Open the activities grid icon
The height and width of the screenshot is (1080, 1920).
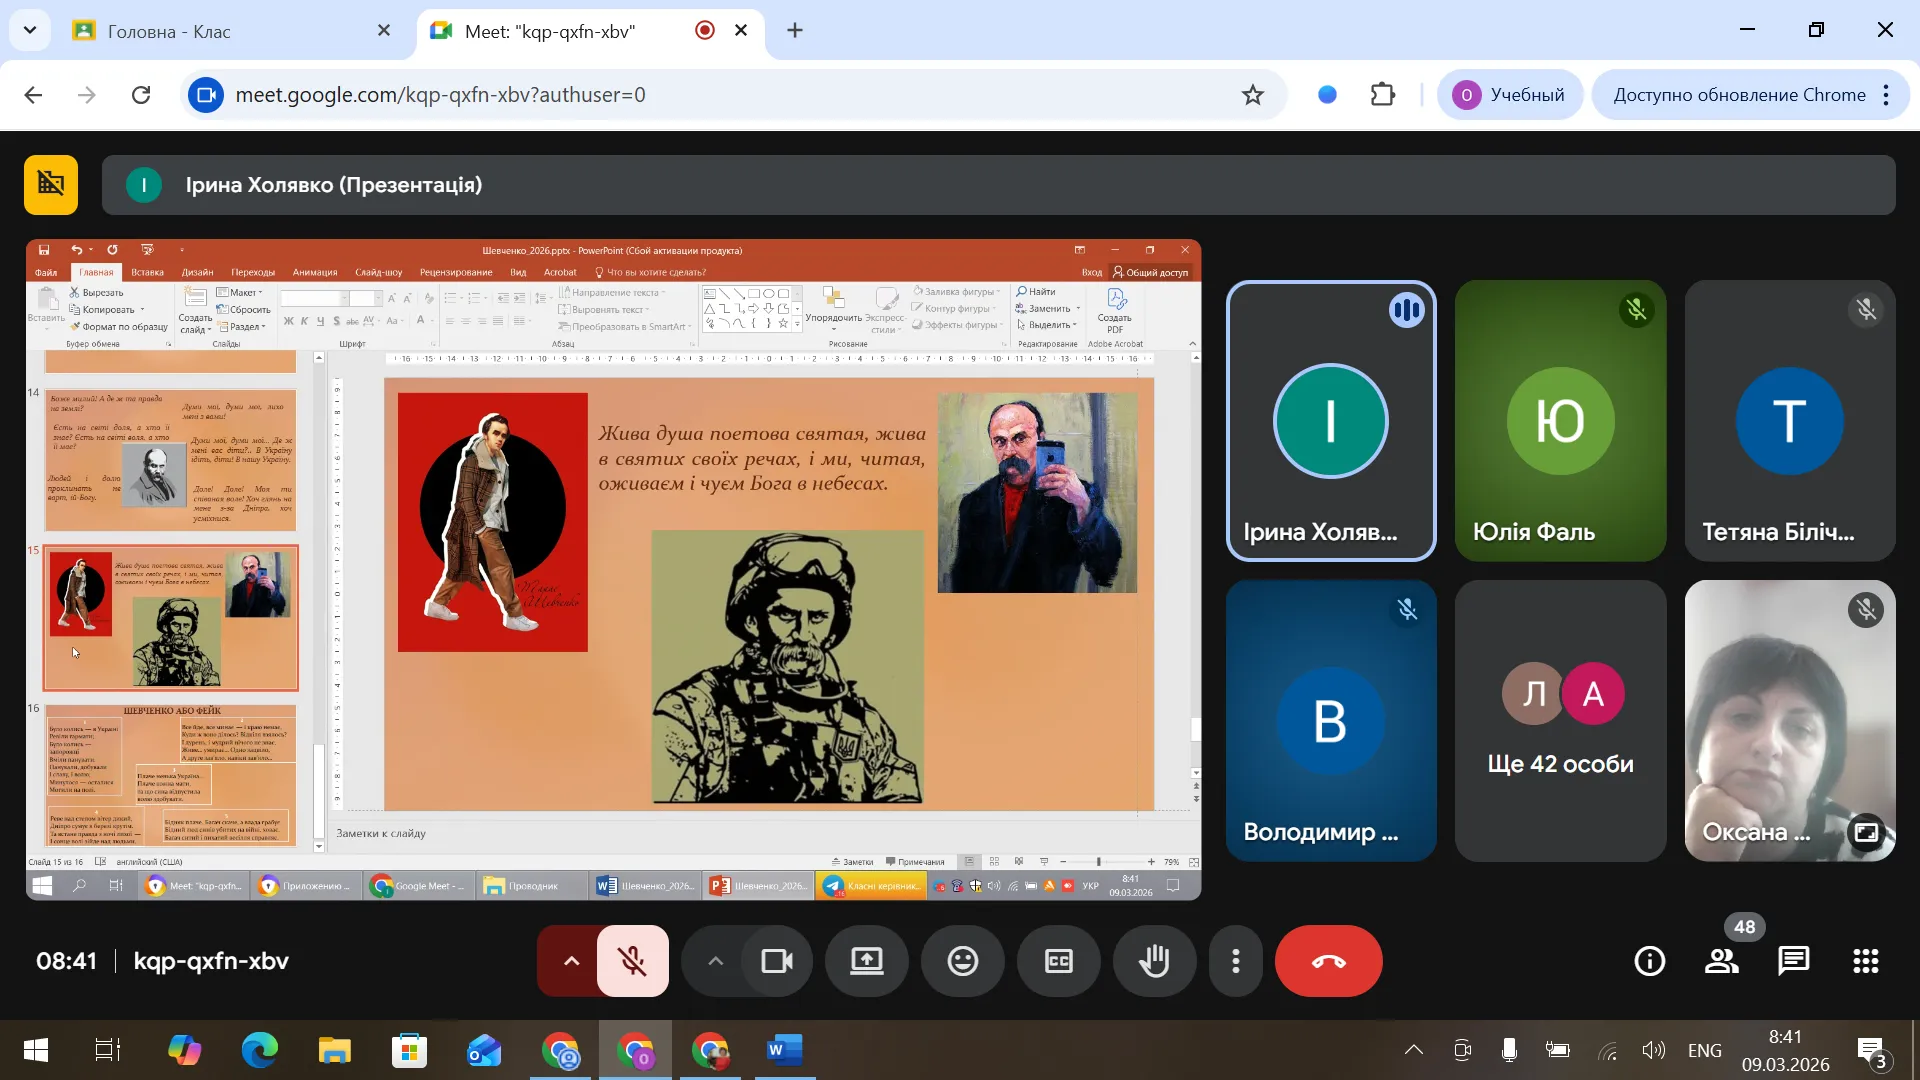point(1865,961)
